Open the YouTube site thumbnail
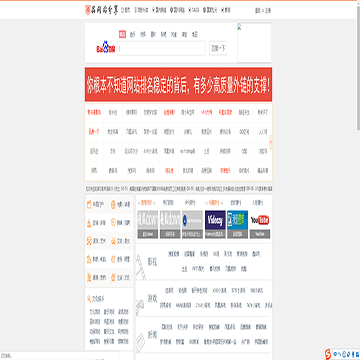The width and height of the screenshot is (360, 360). (x=260, y=224)
